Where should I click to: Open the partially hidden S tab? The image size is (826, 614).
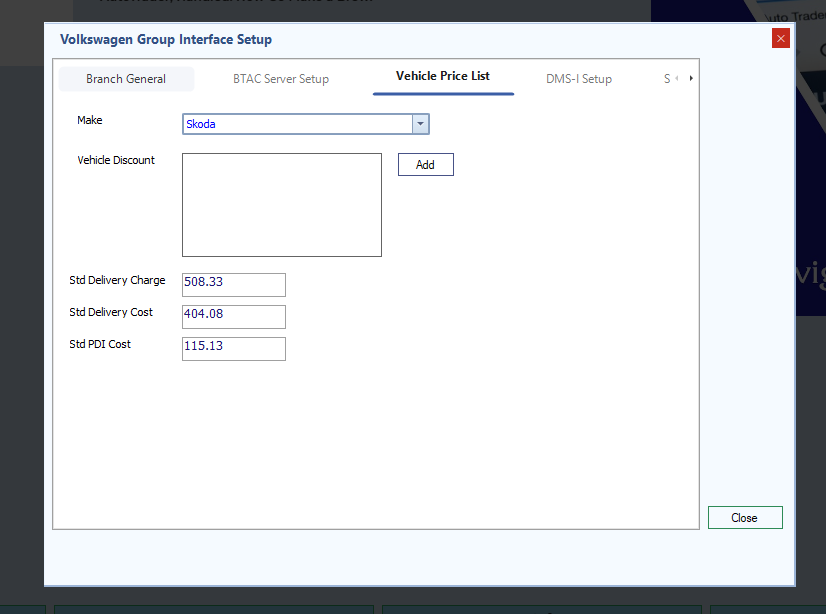pyautogui.click(x=667, y=79)
